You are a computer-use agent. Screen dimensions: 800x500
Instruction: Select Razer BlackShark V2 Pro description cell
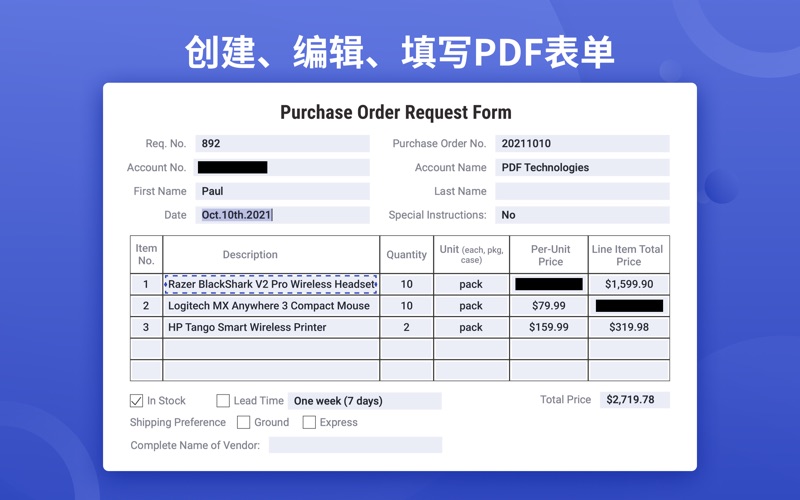point(271,284)
